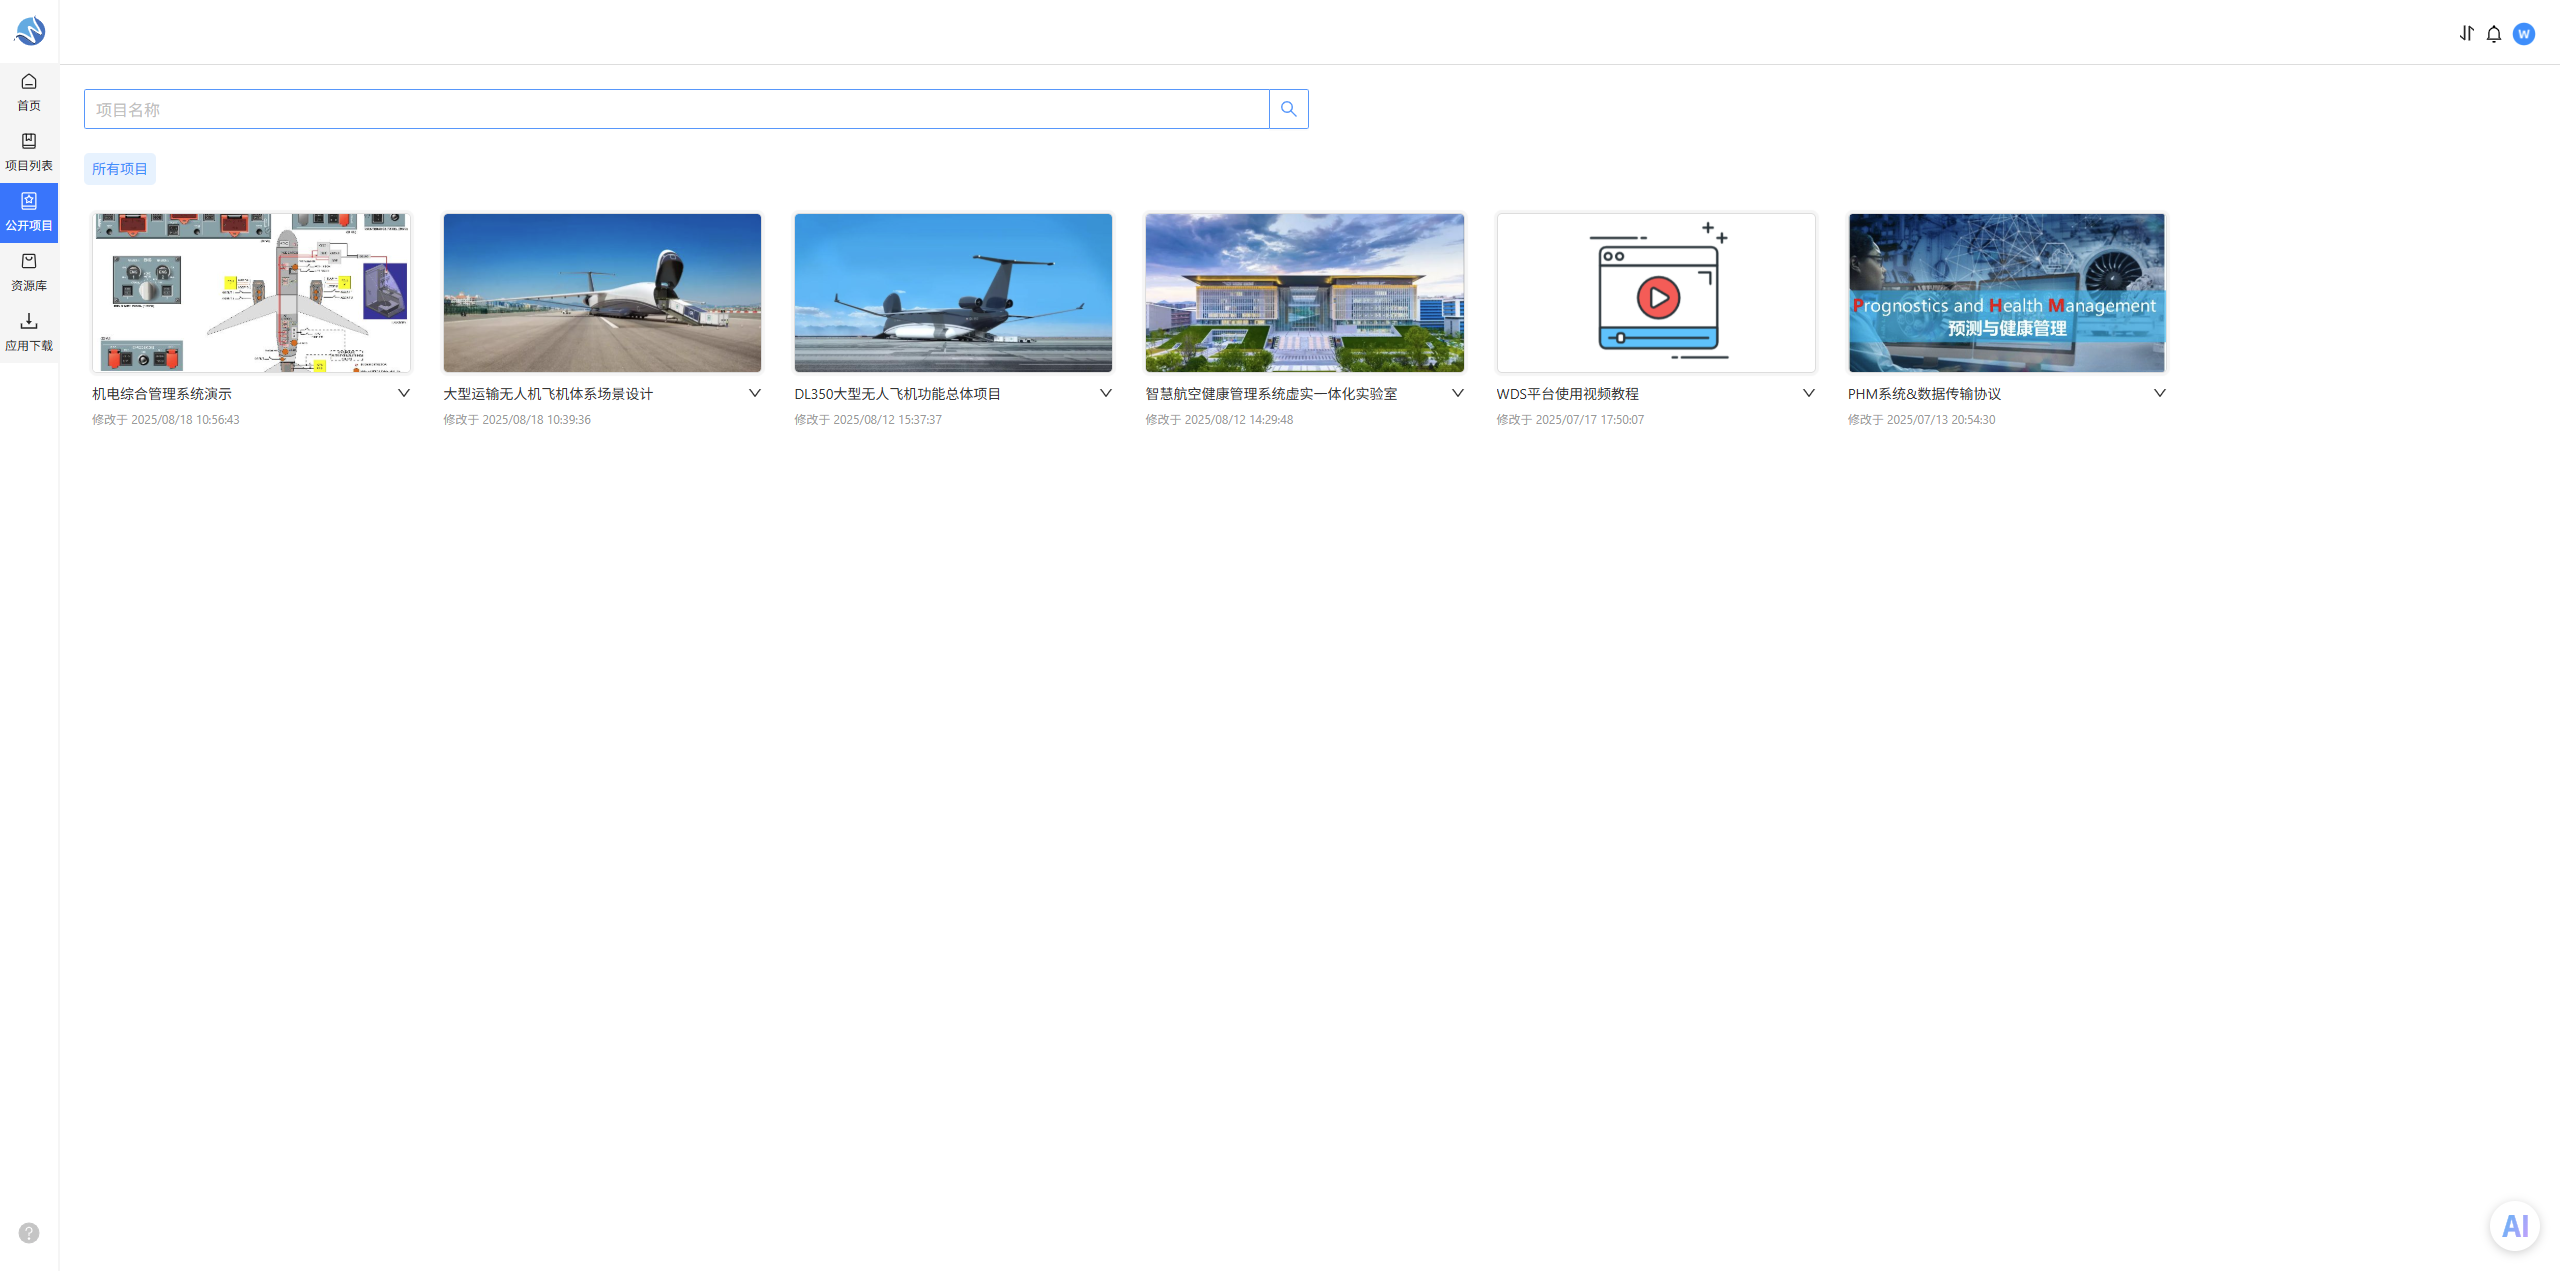Click the title 智慧航空健康管理系统虚实一体化实验室
This screenshot has height=1271, width=2560.
[1271, 394]
